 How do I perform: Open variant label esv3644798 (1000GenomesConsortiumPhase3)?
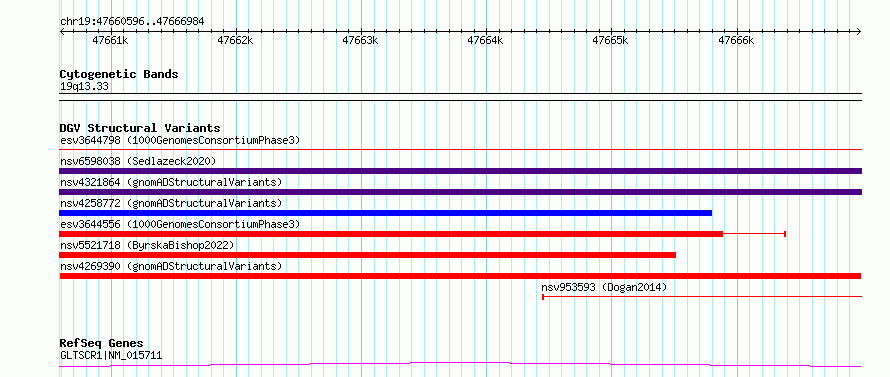(180, 140)
